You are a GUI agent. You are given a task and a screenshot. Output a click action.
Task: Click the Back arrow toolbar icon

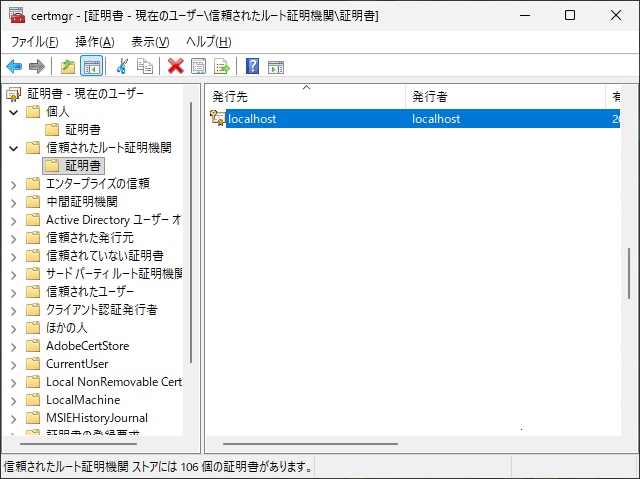(14, 67)
